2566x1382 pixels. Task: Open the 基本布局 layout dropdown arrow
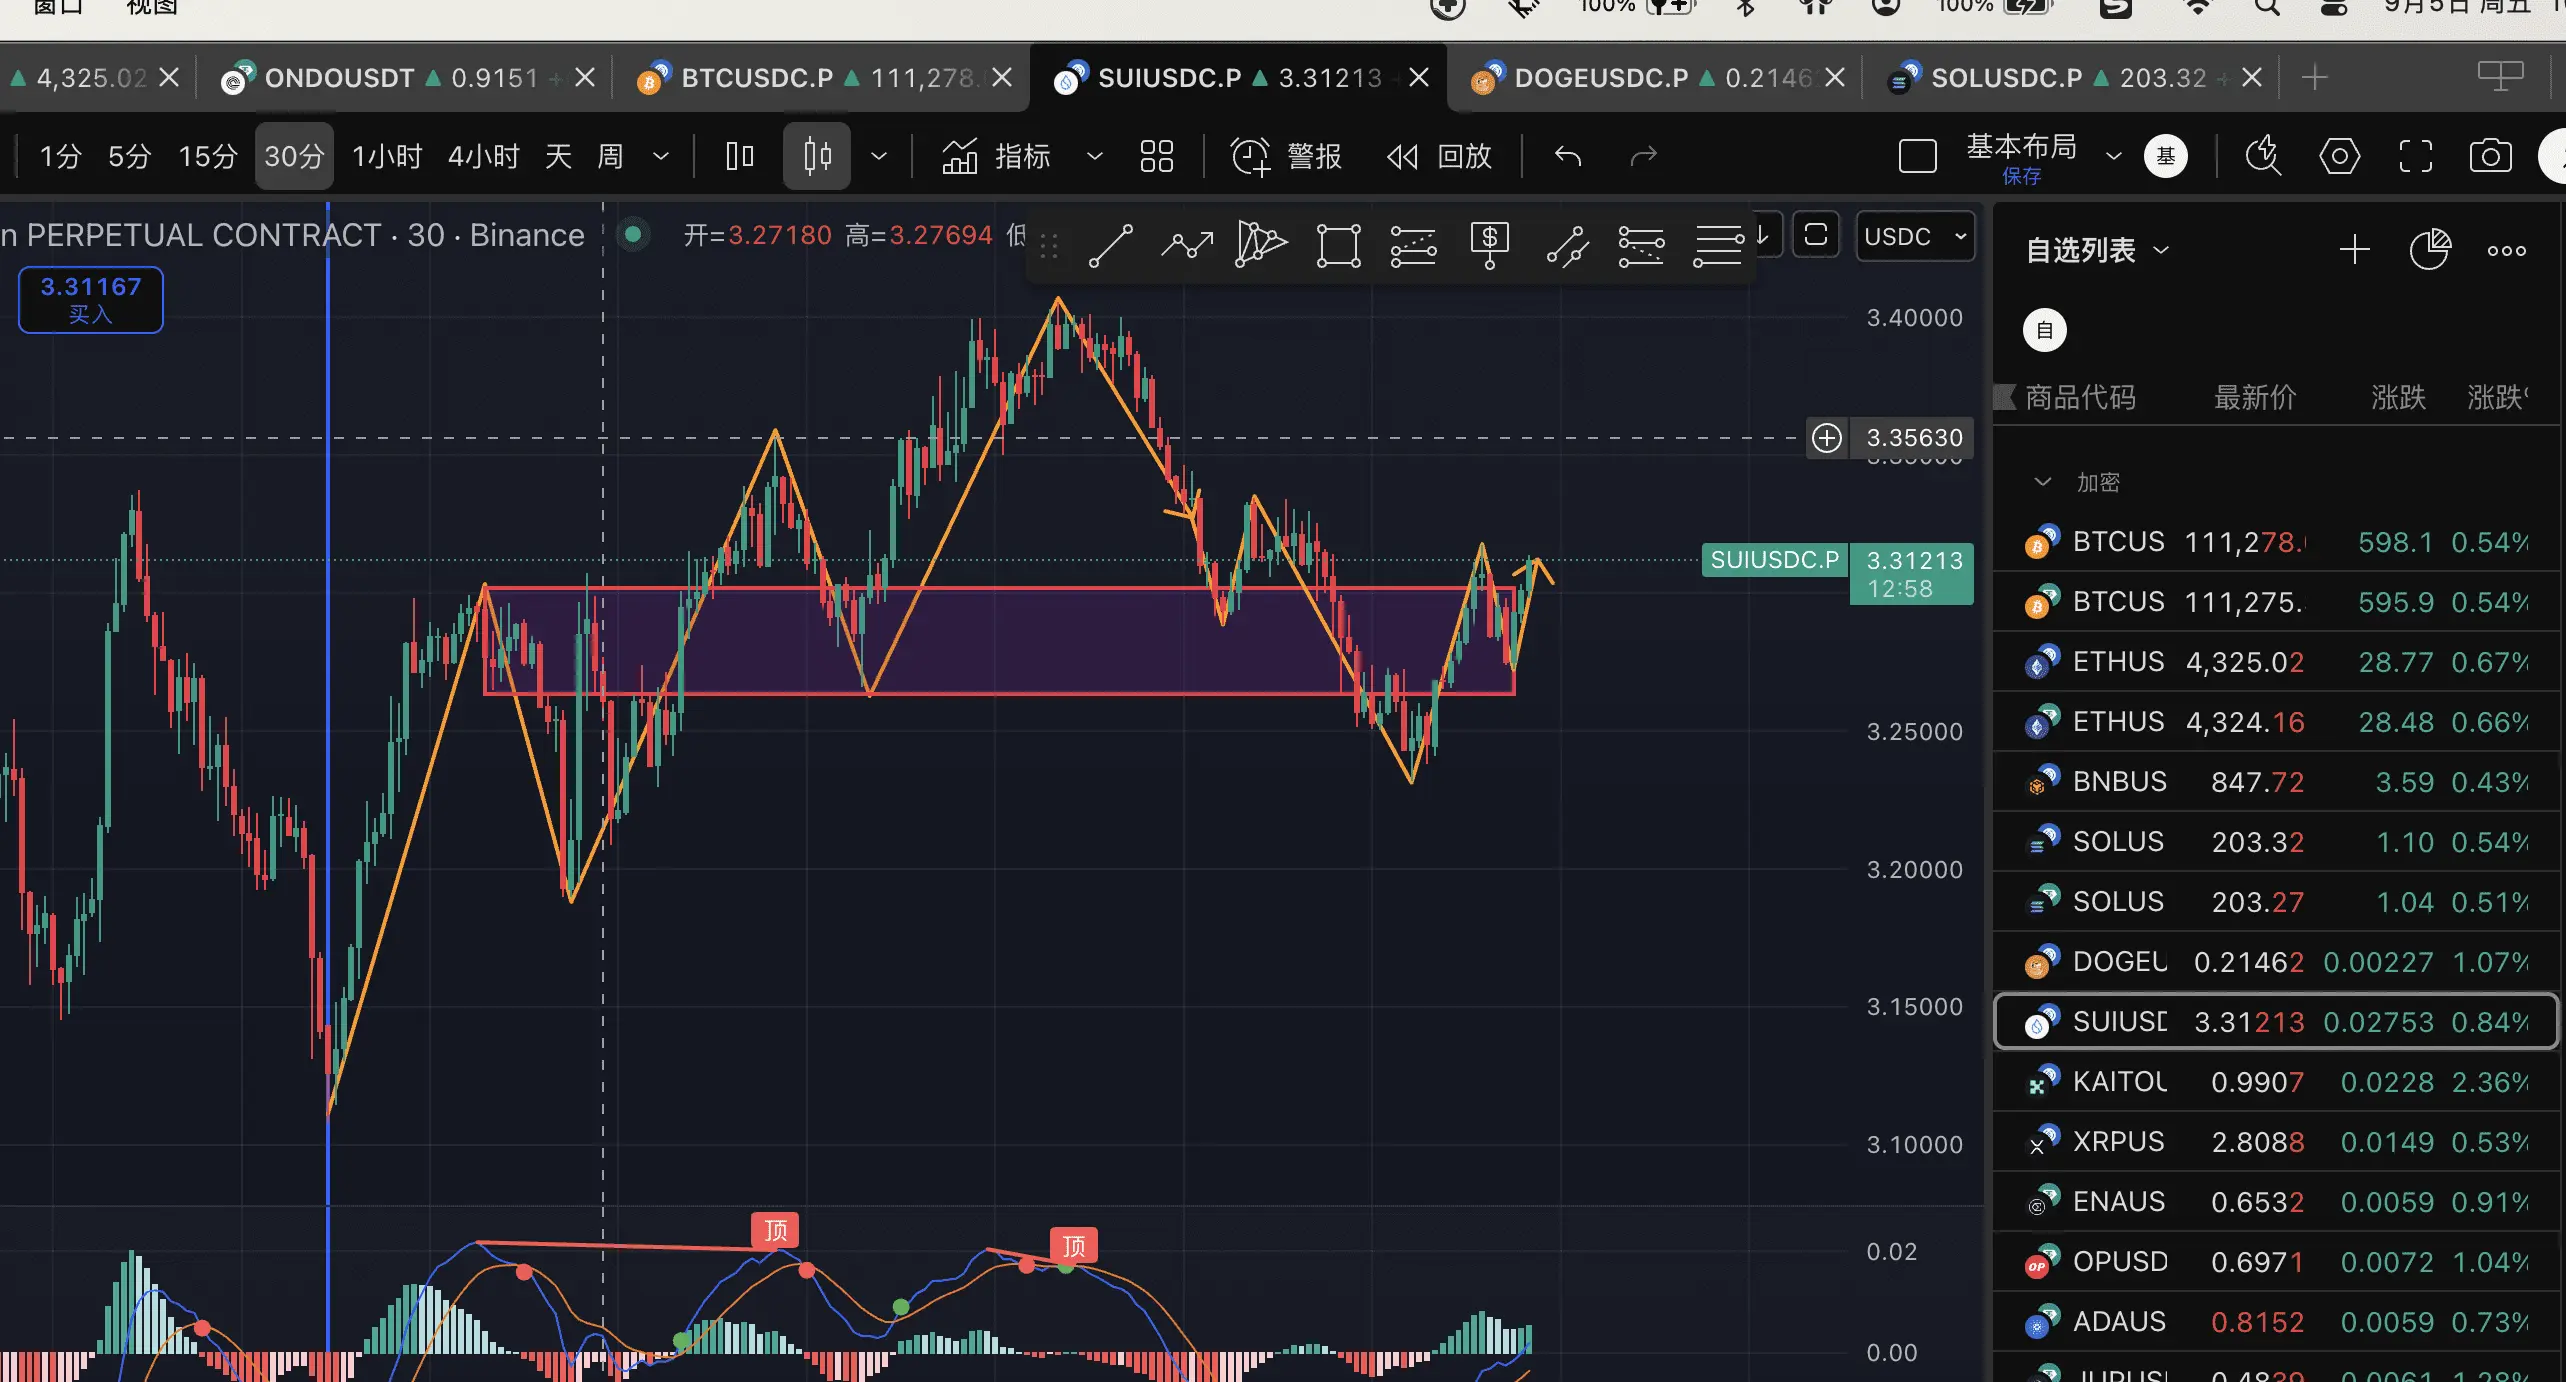[2113, 156]
